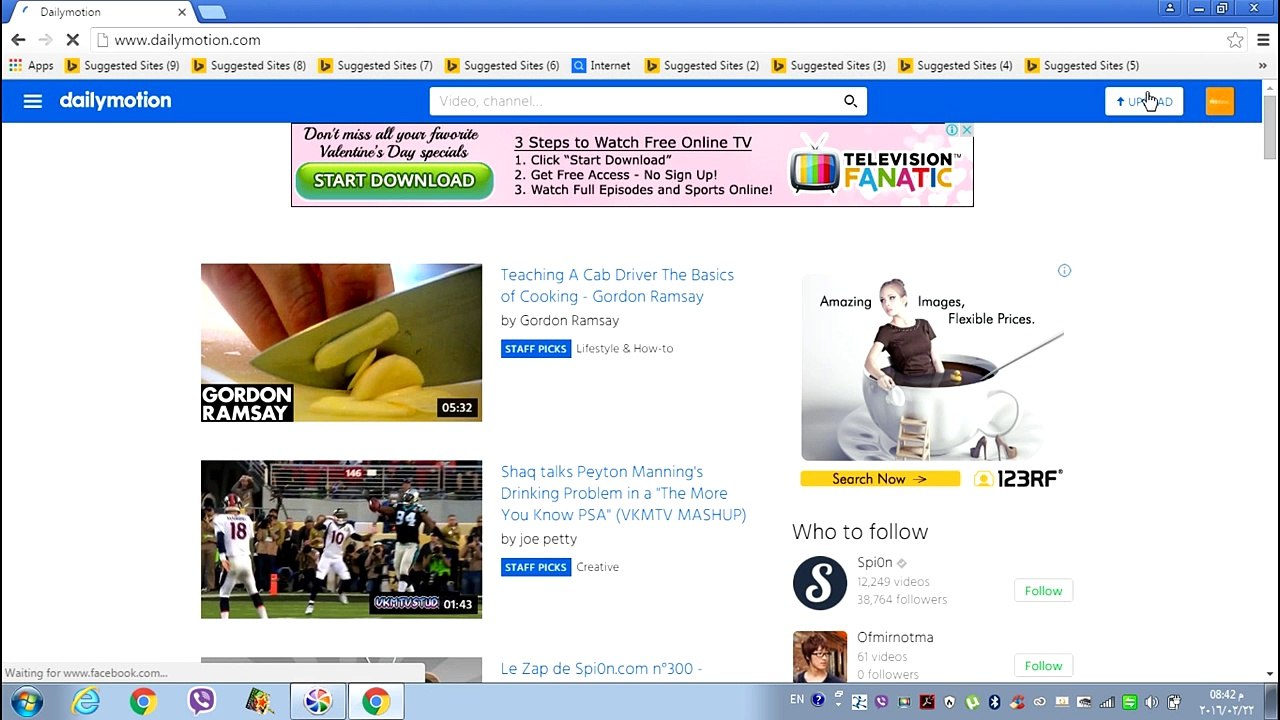
Task: Open the Internet bookmark
Action: coord(601,65)
